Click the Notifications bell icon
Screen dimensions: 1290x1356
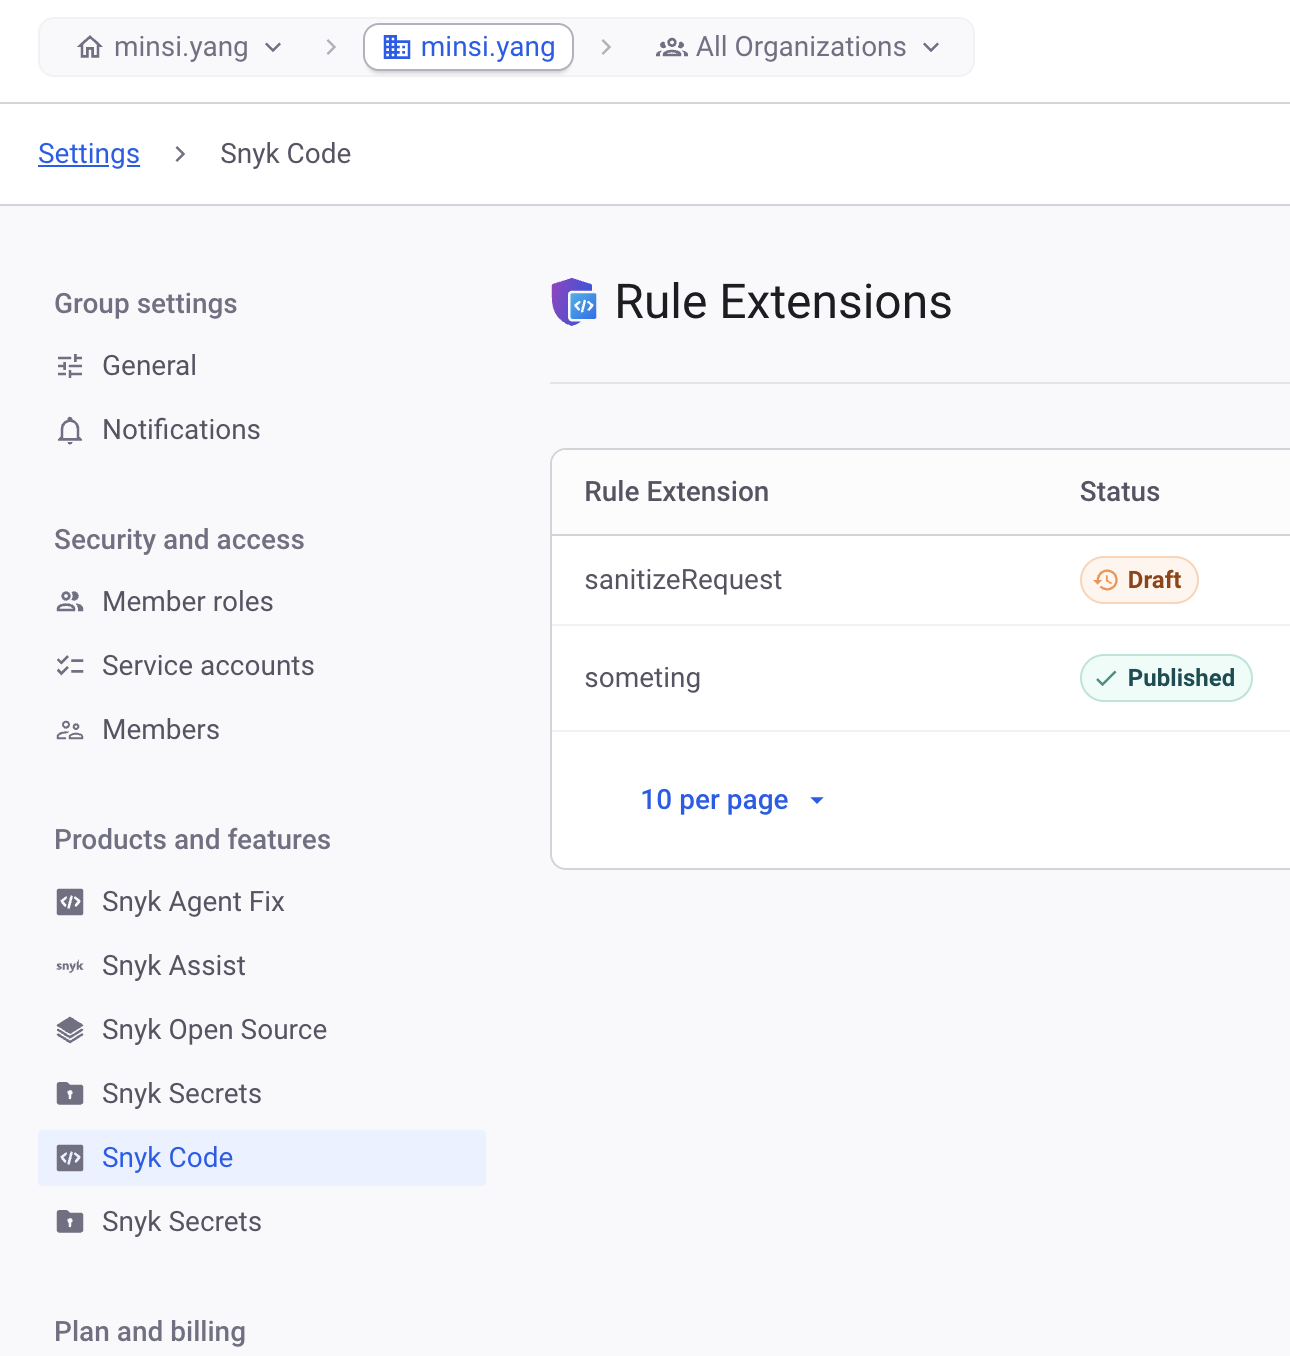pyautogui.click(x=70, y=430)
